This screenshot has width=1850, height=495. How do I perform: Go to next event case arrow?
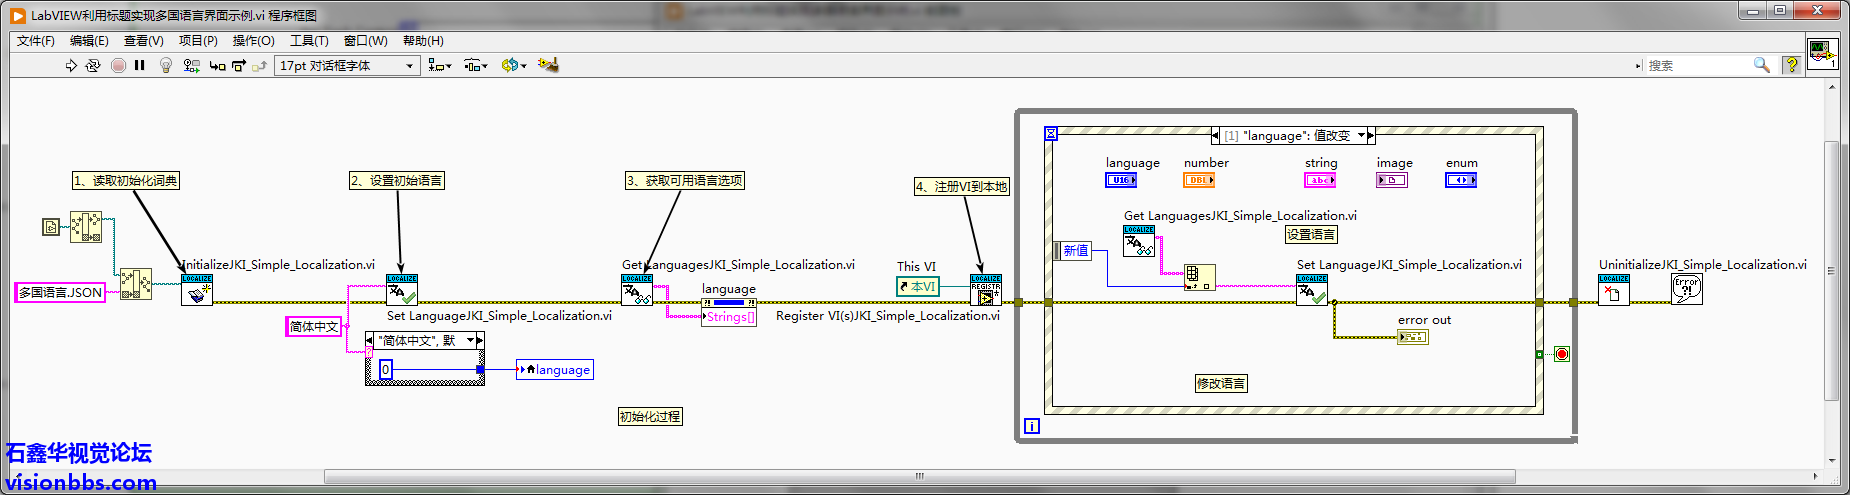pos(1371,135)
